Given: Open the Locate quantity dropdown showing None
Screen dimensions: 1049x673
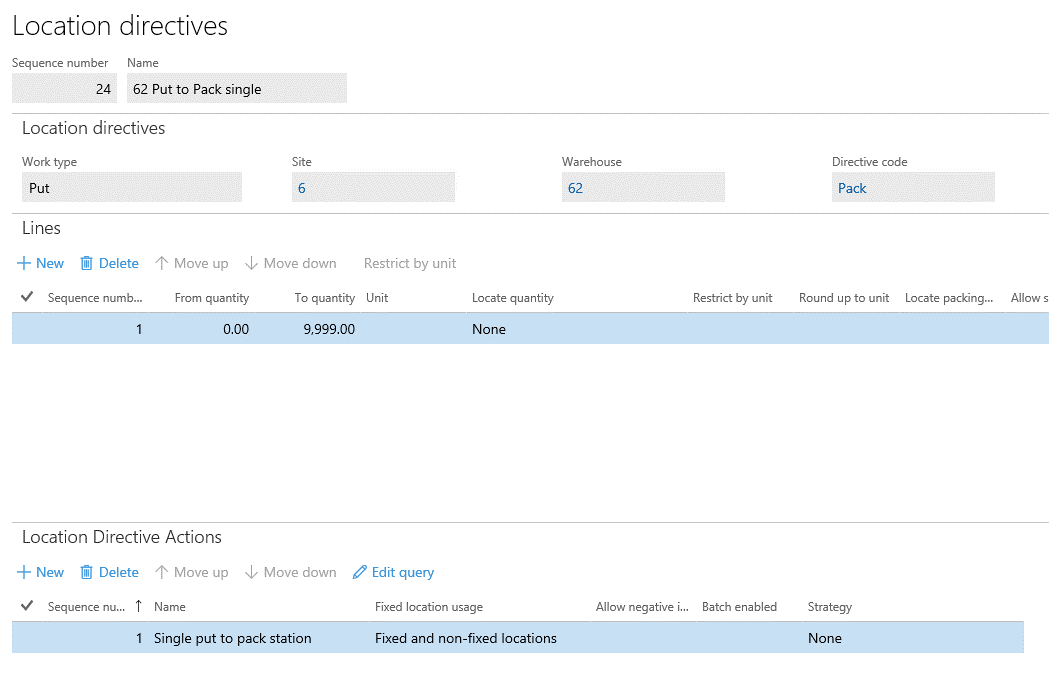Looking at the screenshot, I should [576, 329].
